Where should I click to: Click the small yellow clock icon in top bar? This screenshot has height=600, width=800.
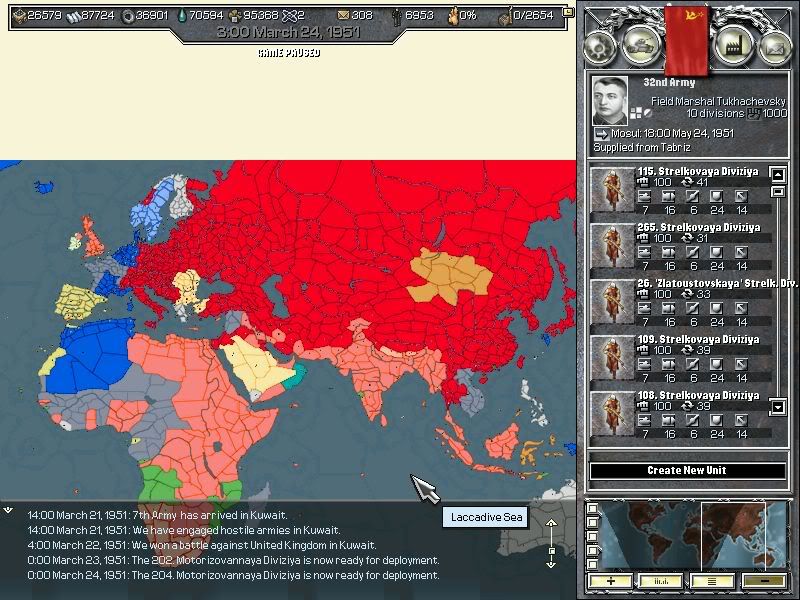567,11
